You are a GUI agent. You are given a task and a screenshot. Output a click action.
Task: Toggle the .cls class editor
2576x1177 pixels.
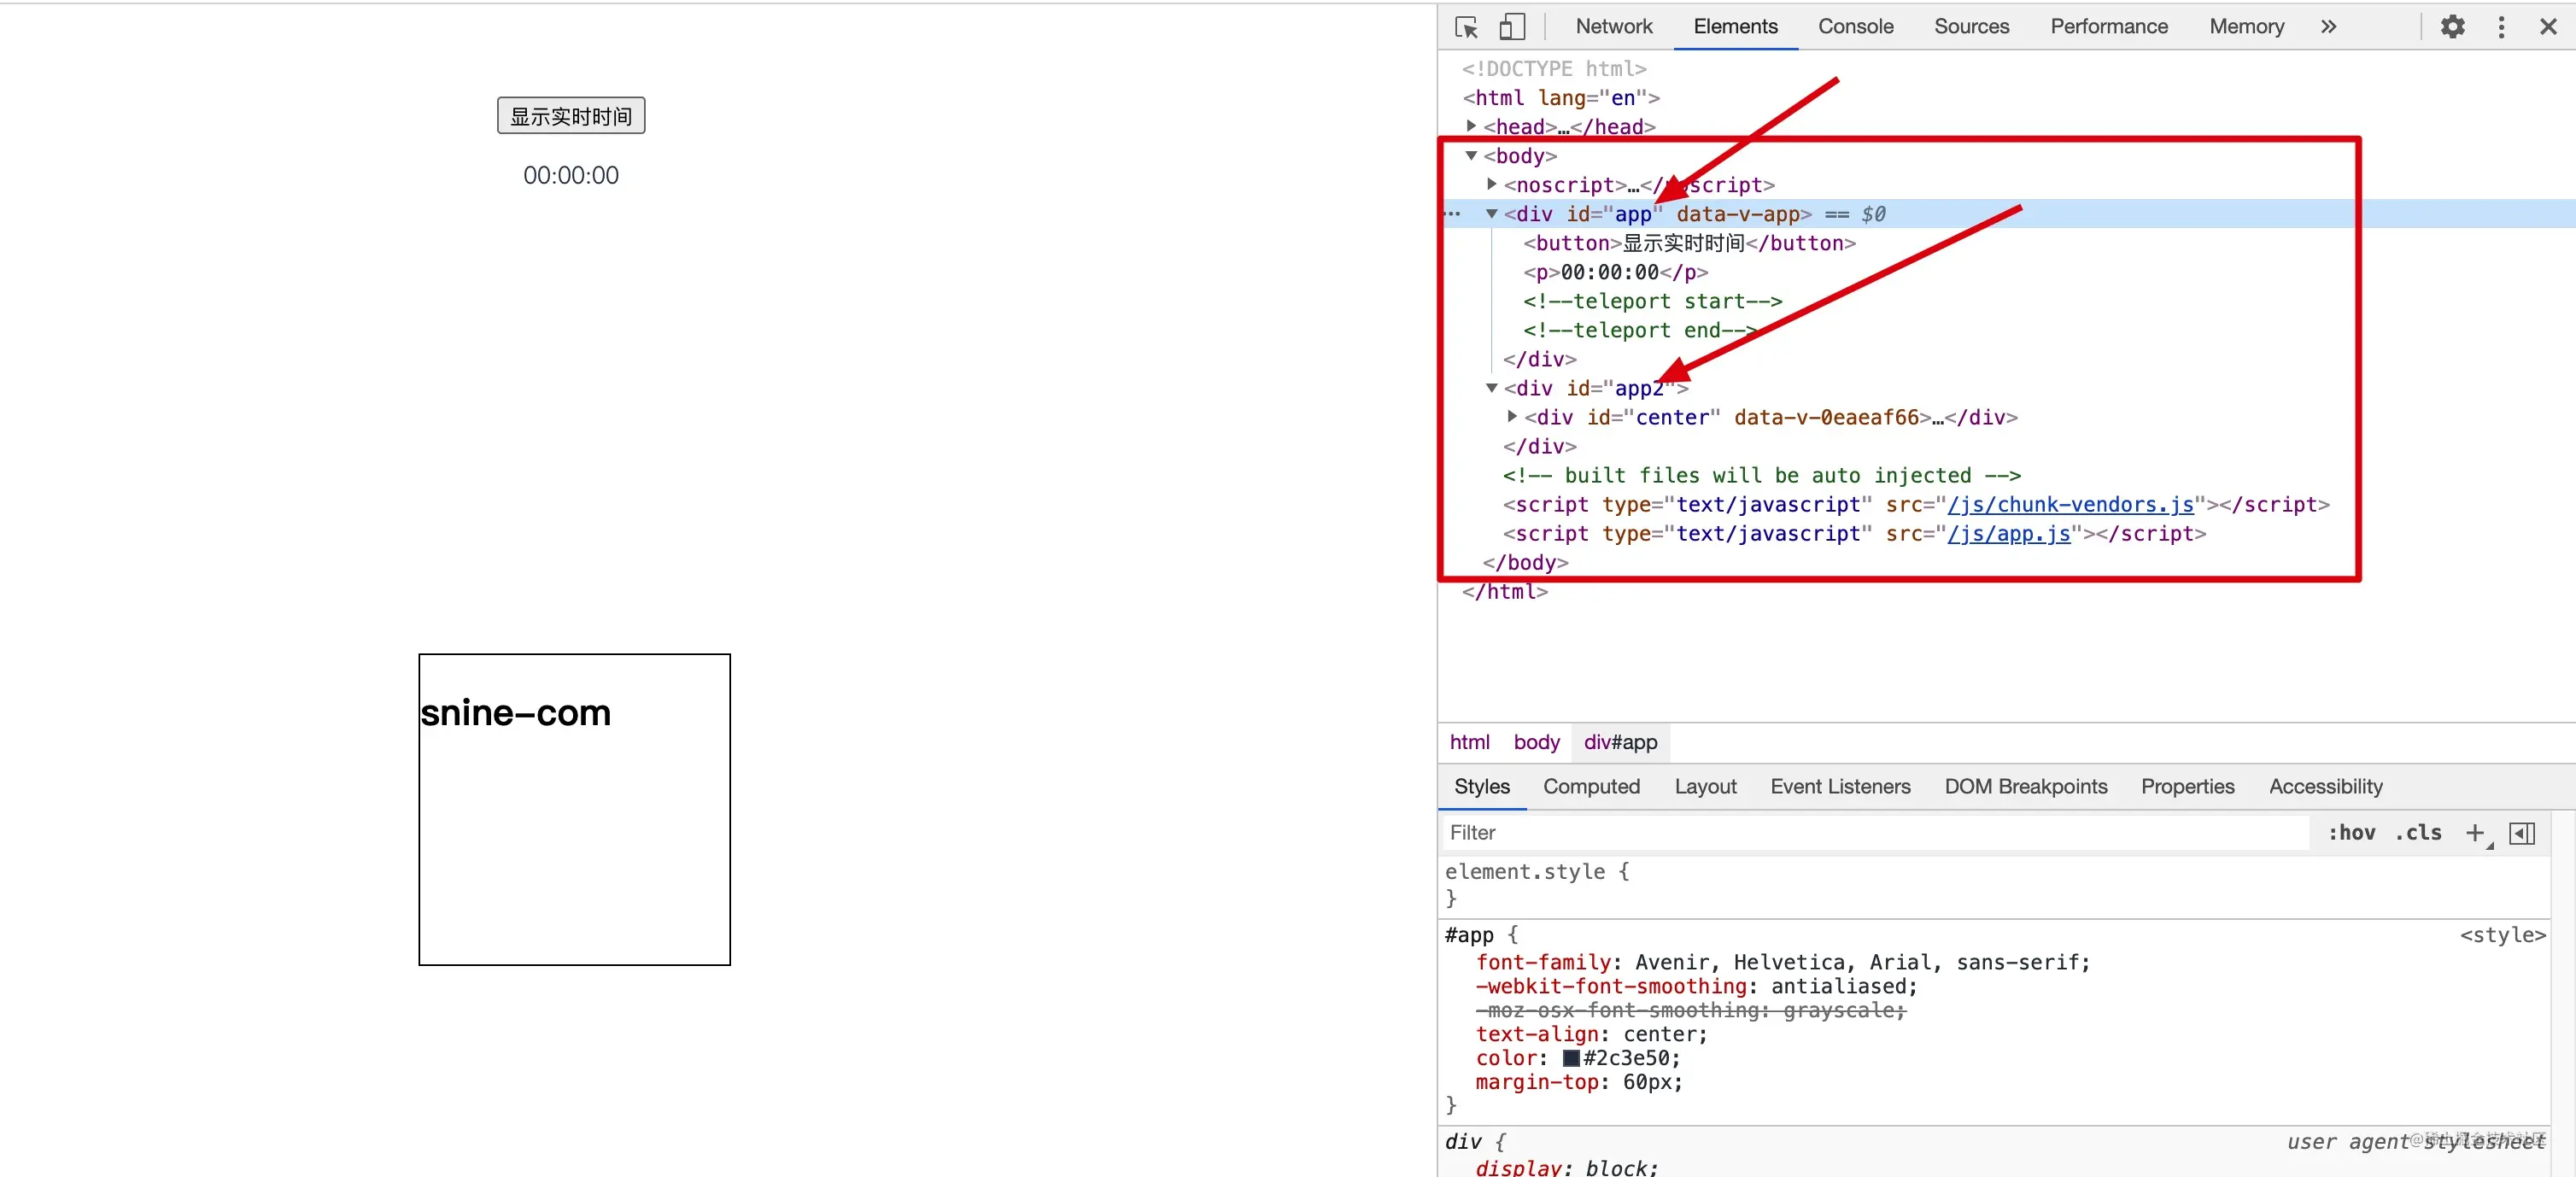click(2418, 833)
